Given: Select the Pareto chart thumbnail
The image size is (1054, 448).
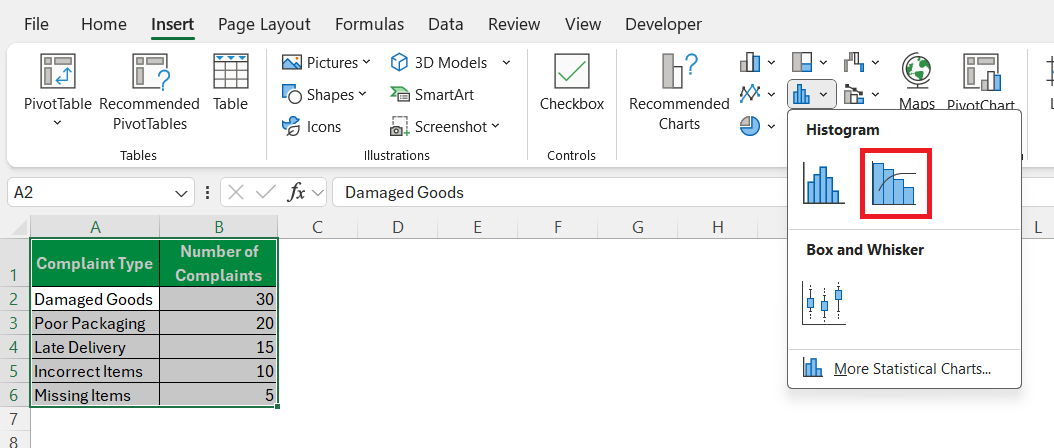Looking at the screenshot, I should [x=896, y=184].
